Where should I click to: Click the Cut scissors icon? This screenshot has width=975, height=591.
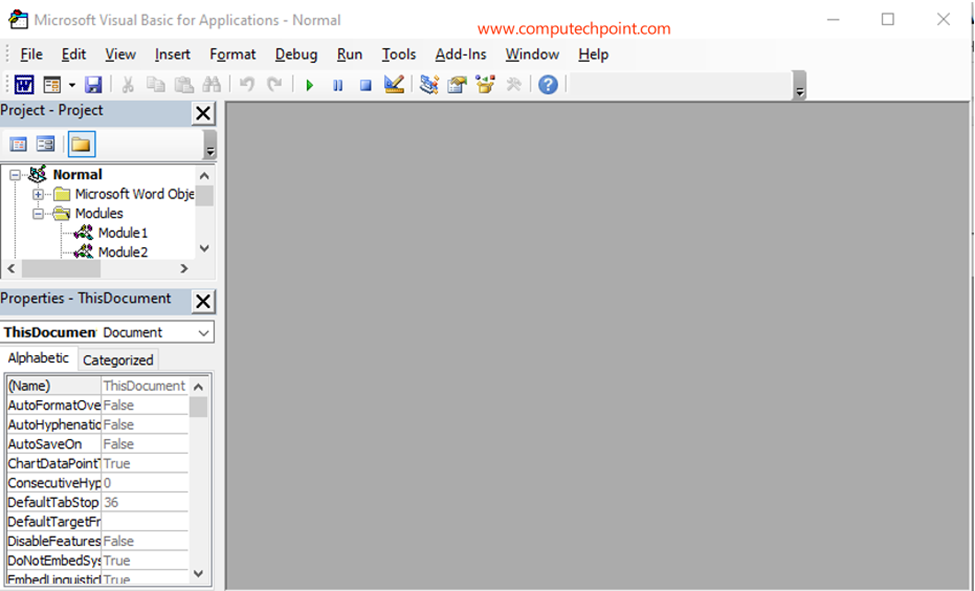pyautogui.click(x=128, y=84)
